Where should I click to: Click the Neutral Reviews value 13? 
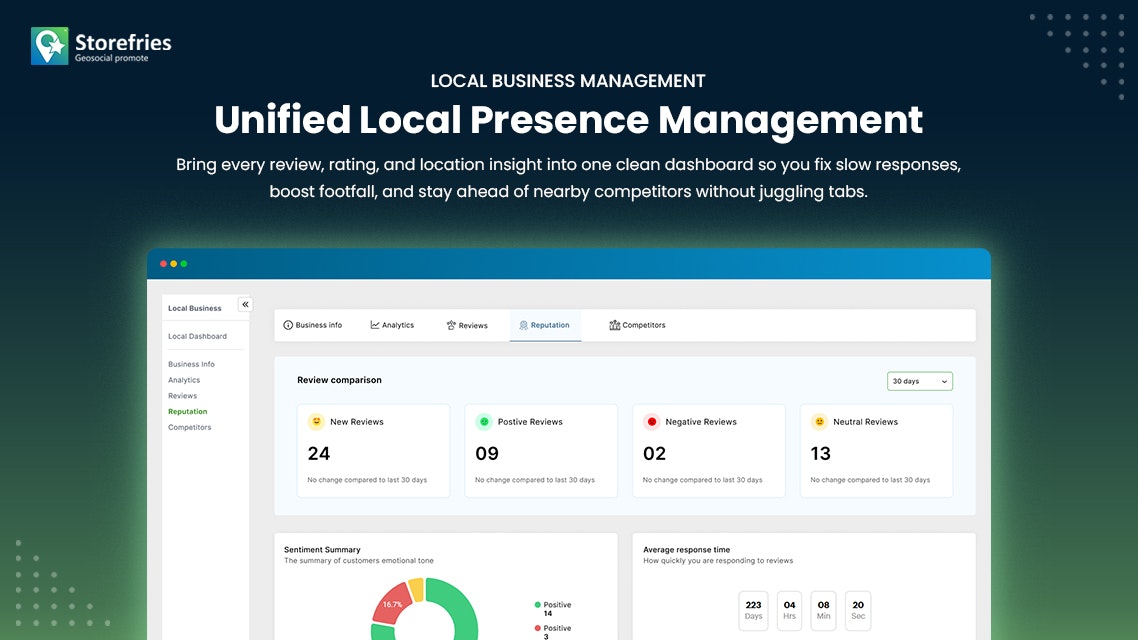tap(820, 454)
